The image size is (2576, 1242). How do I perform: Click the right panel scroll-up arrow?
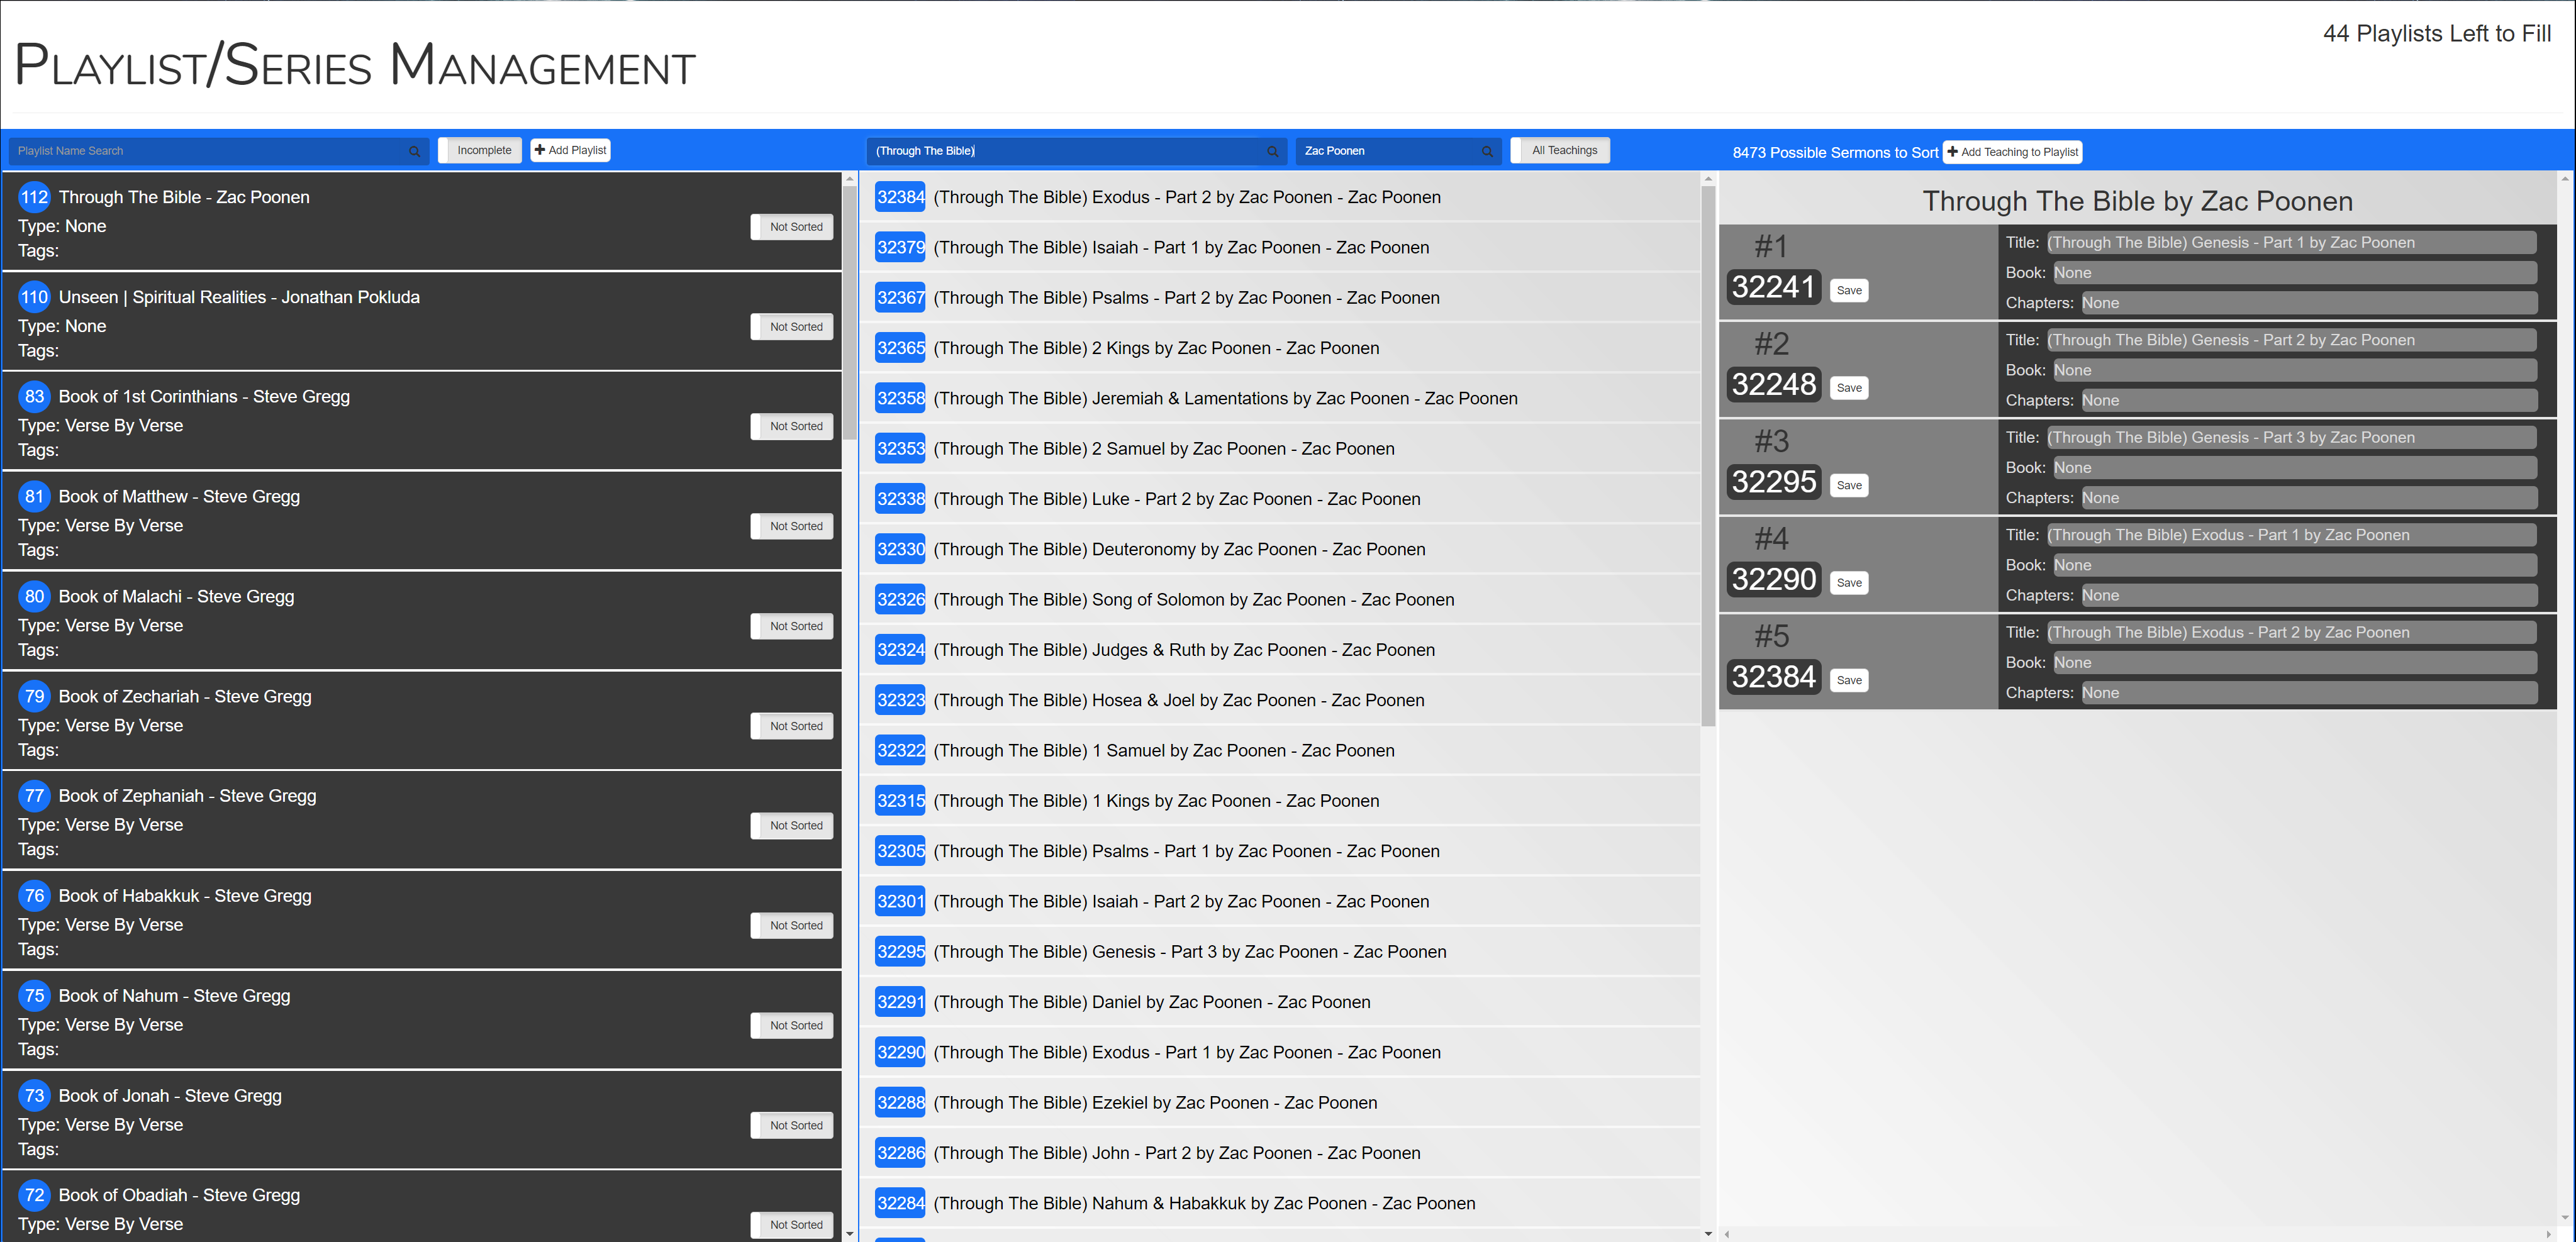pos(2566,179)
